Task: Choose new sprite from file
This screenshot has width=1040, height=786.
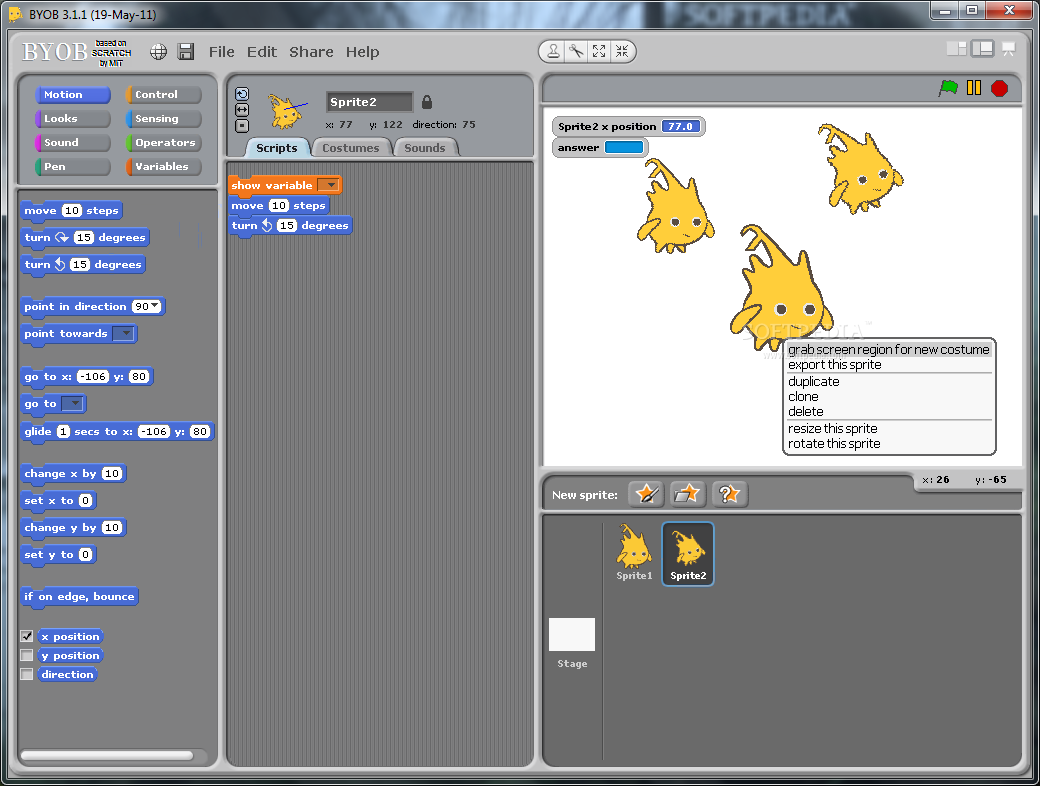Action: click(687, 493)
